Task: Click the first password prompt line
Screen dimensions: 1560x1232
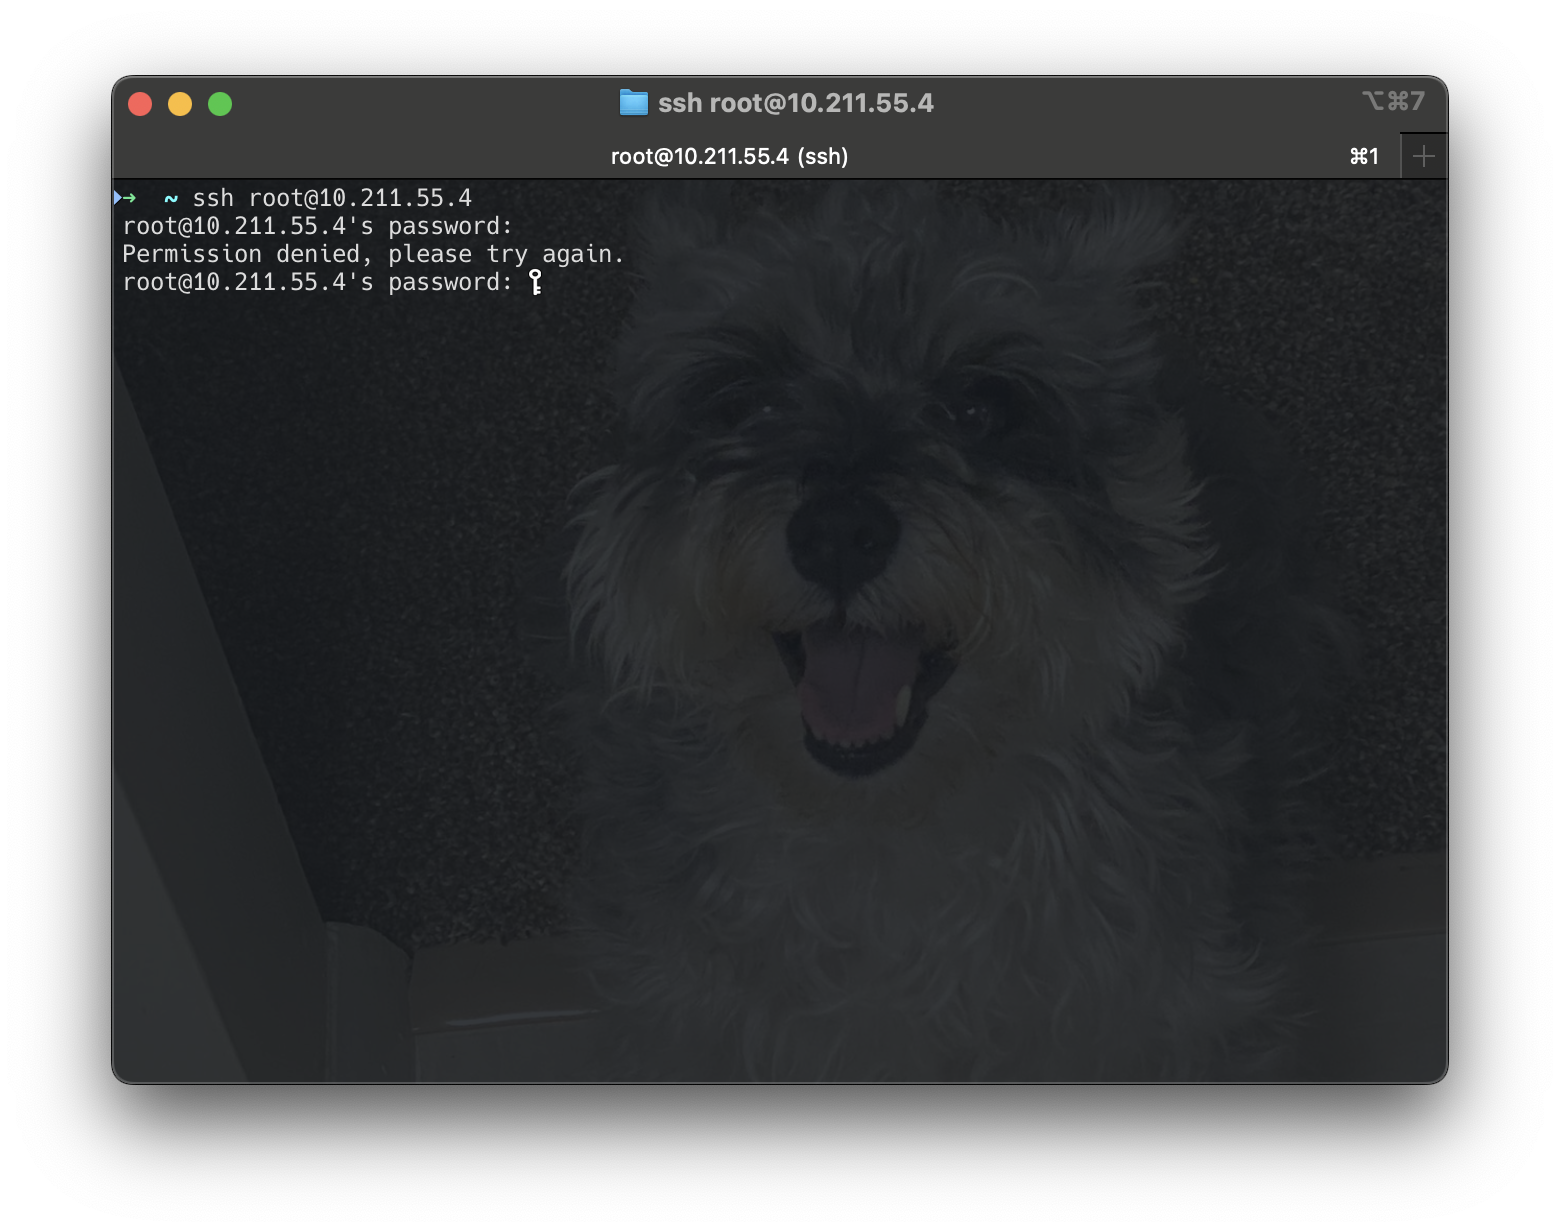Action: pyautogui.click(x=317, y=226)
